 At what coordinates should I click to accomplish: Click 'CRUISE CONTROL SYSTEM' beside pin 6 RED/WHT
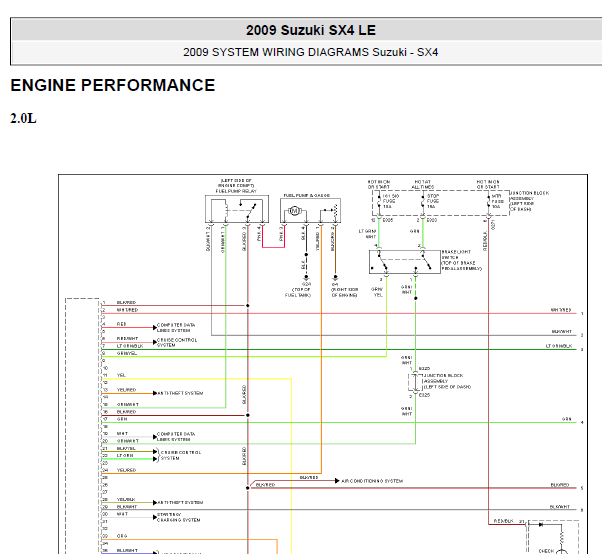click(177, 342)
